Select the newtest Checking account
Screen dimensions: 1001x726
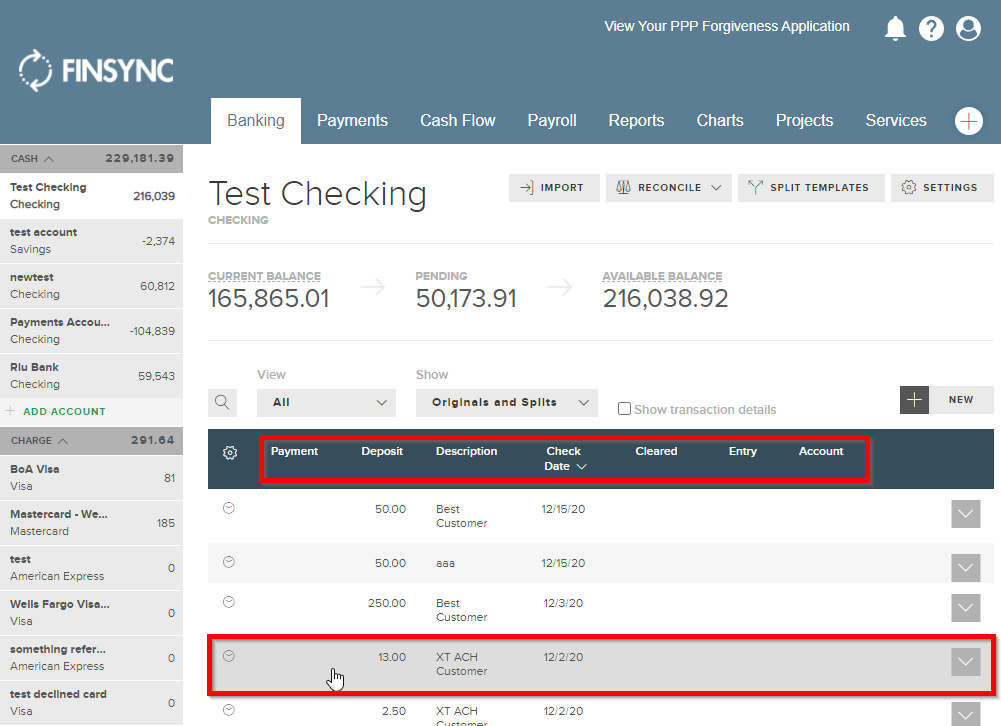pyautogui.click(x=91, y=285)
